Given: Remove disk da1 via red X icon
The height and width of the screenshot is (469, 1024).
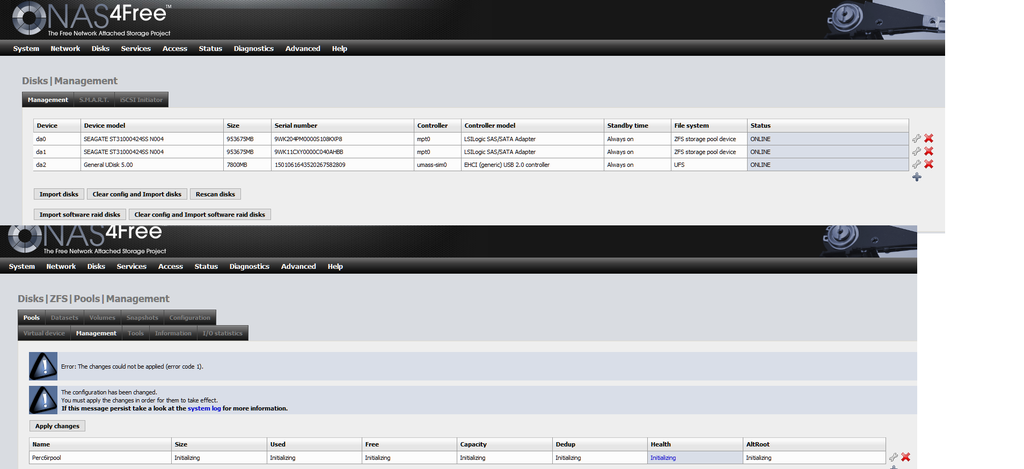Looking at the screenshot, I should [929, 151].
